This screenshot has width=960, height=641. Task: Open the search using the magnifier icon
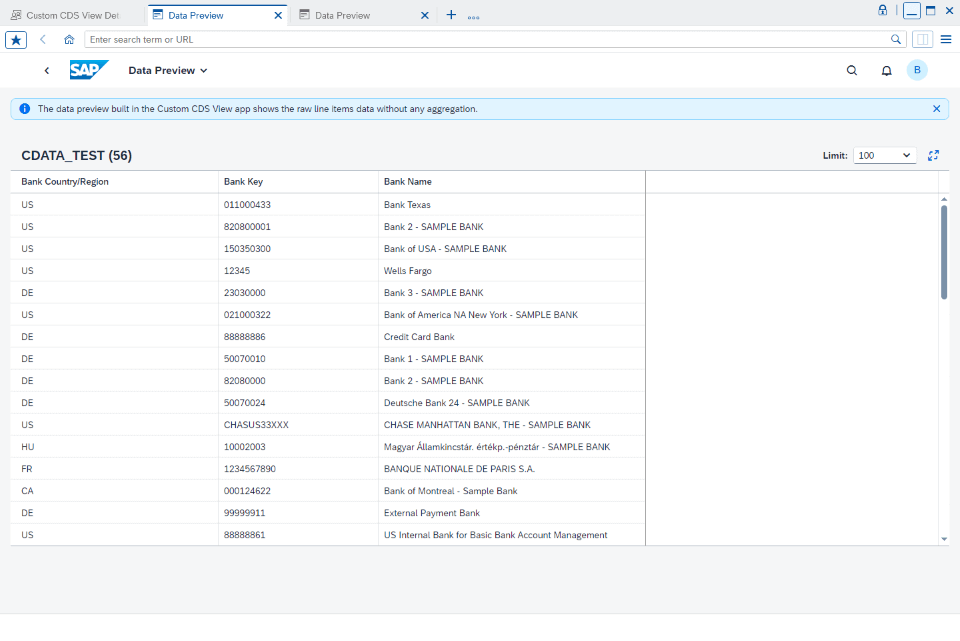click(851, 70)
